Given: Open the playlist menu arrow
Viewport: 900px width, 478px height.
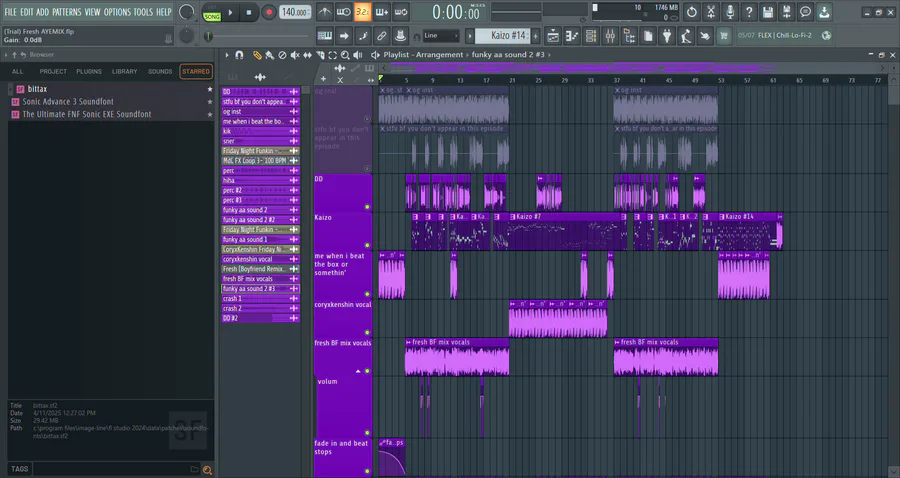Looking at the screenshot, I should (227, 55).
